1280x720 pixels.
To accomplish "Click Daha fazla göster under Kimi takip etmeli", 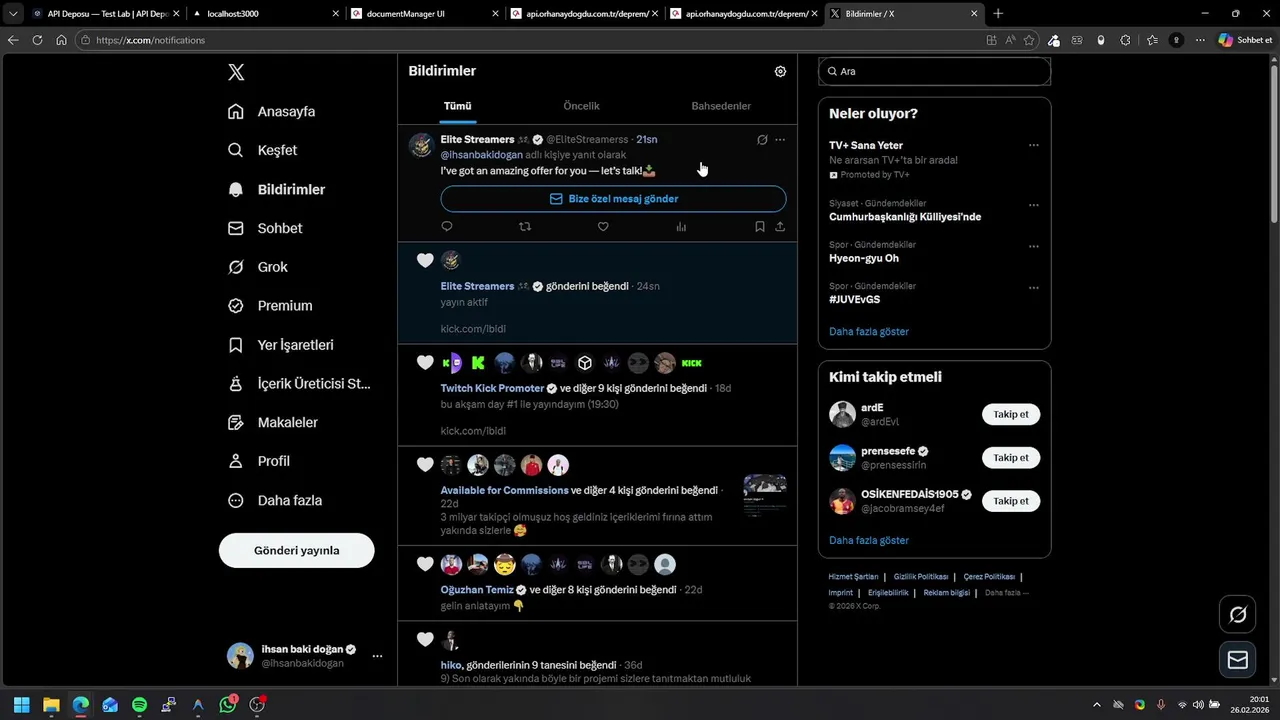I will point(869,540).
